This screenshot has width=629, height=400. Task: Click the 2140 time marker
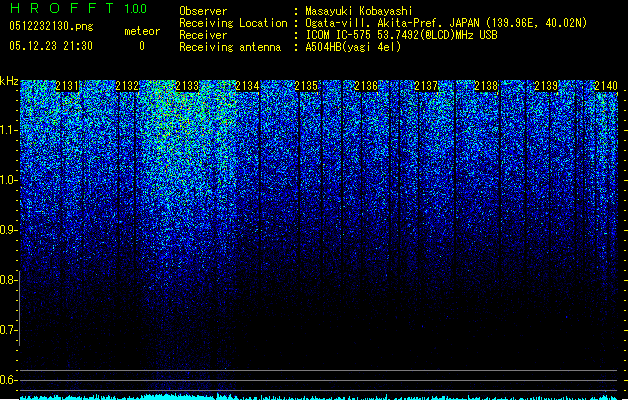click(606, 86)
